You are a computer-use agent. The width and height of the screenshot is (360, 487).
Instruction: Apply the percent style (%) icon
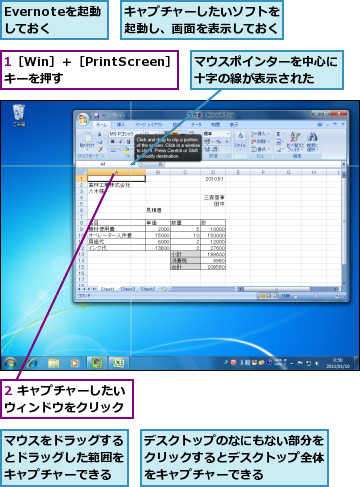click(x=218, y=142)
